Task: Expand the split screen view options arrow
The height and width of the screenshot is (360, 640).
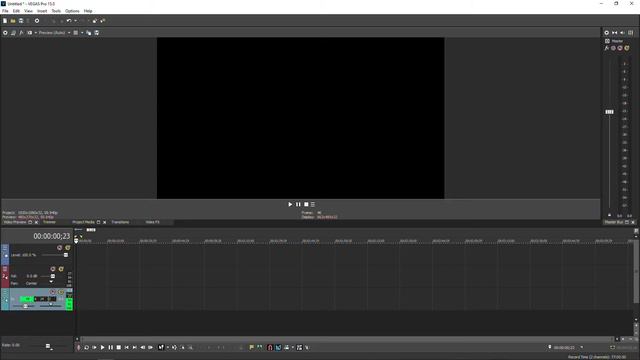Action: pyautogui.click(x=36, y=33)
